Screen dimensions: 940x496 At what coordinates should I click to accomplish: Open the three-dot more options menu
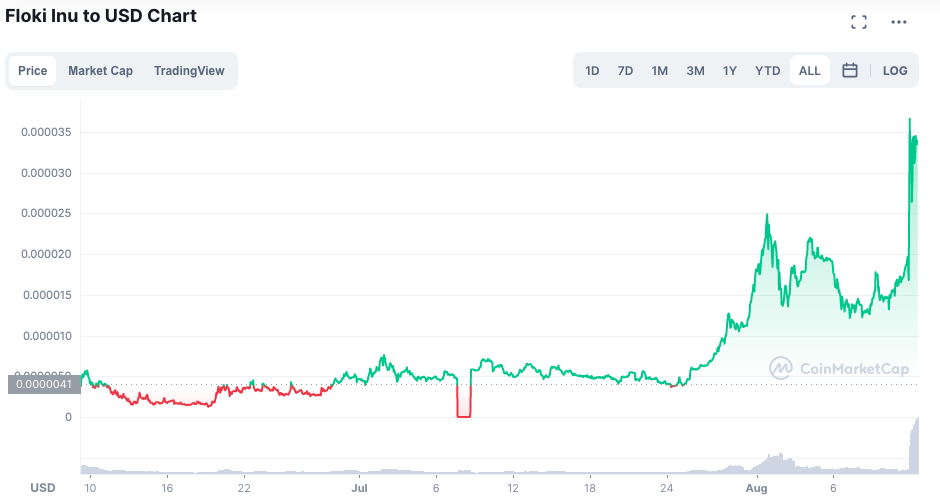tap(899, 22)
